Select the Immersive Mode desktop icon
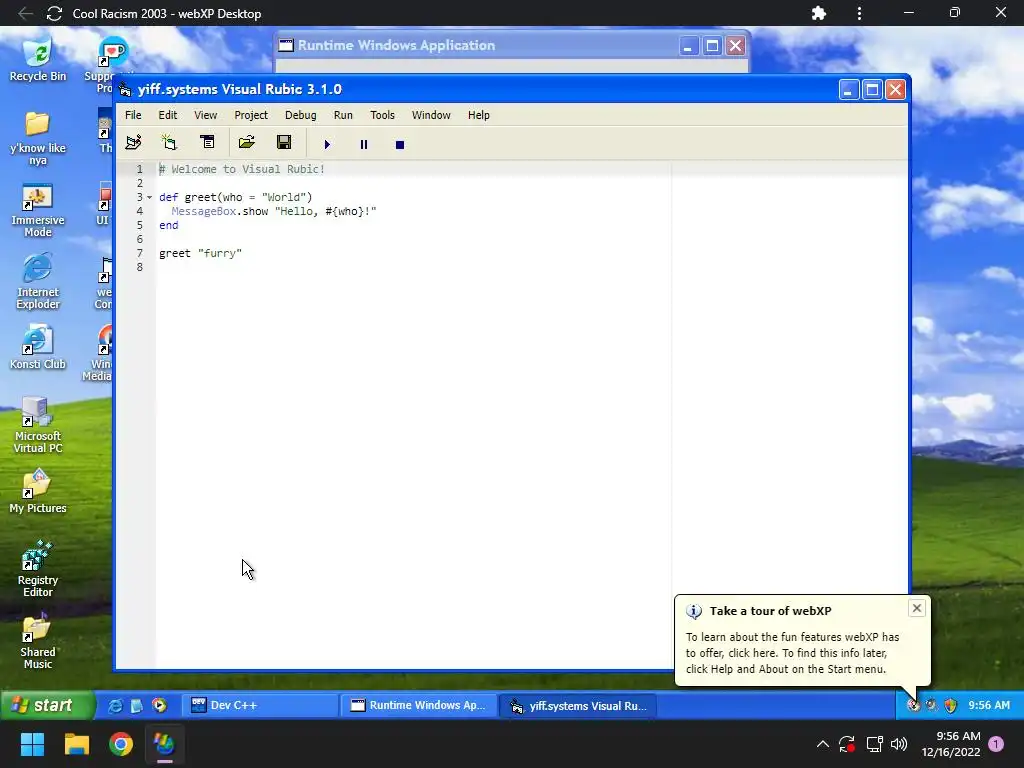Image resolution: width=1024 pixels, height=768 pixels. click(38, 211)
